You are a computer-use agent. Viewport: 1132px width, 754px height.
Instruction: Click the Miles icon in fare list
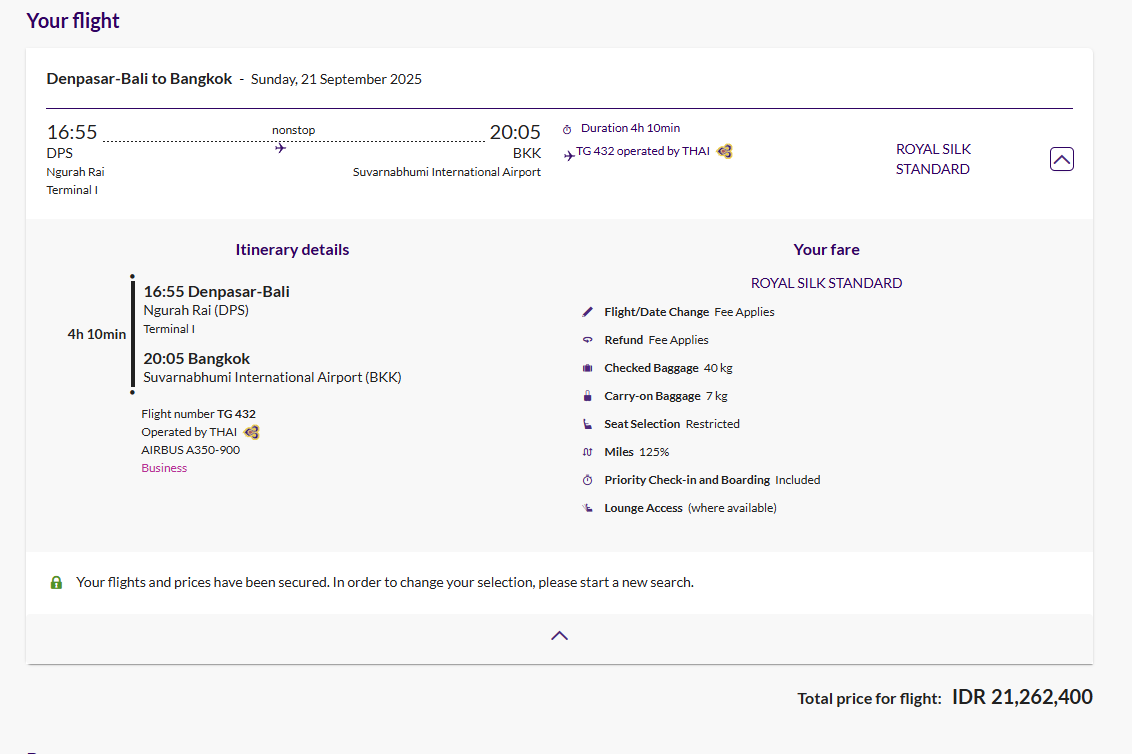pos(588,452)
